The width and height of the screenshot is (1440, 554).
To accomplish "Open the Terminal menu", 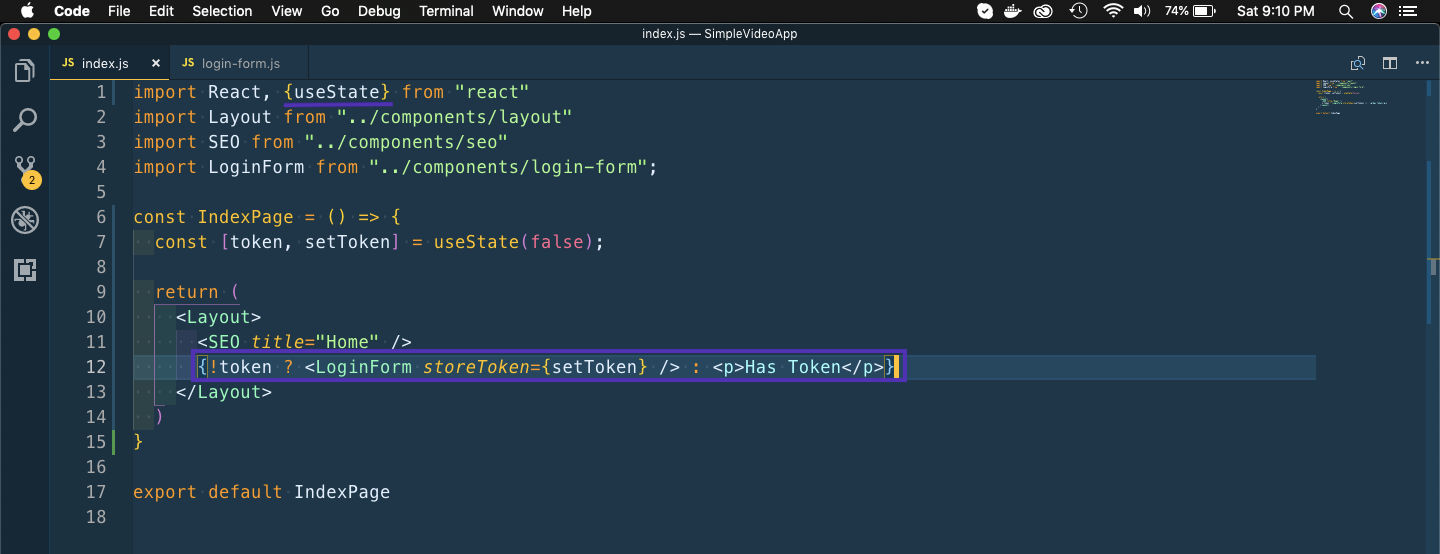I will [446, 11].
